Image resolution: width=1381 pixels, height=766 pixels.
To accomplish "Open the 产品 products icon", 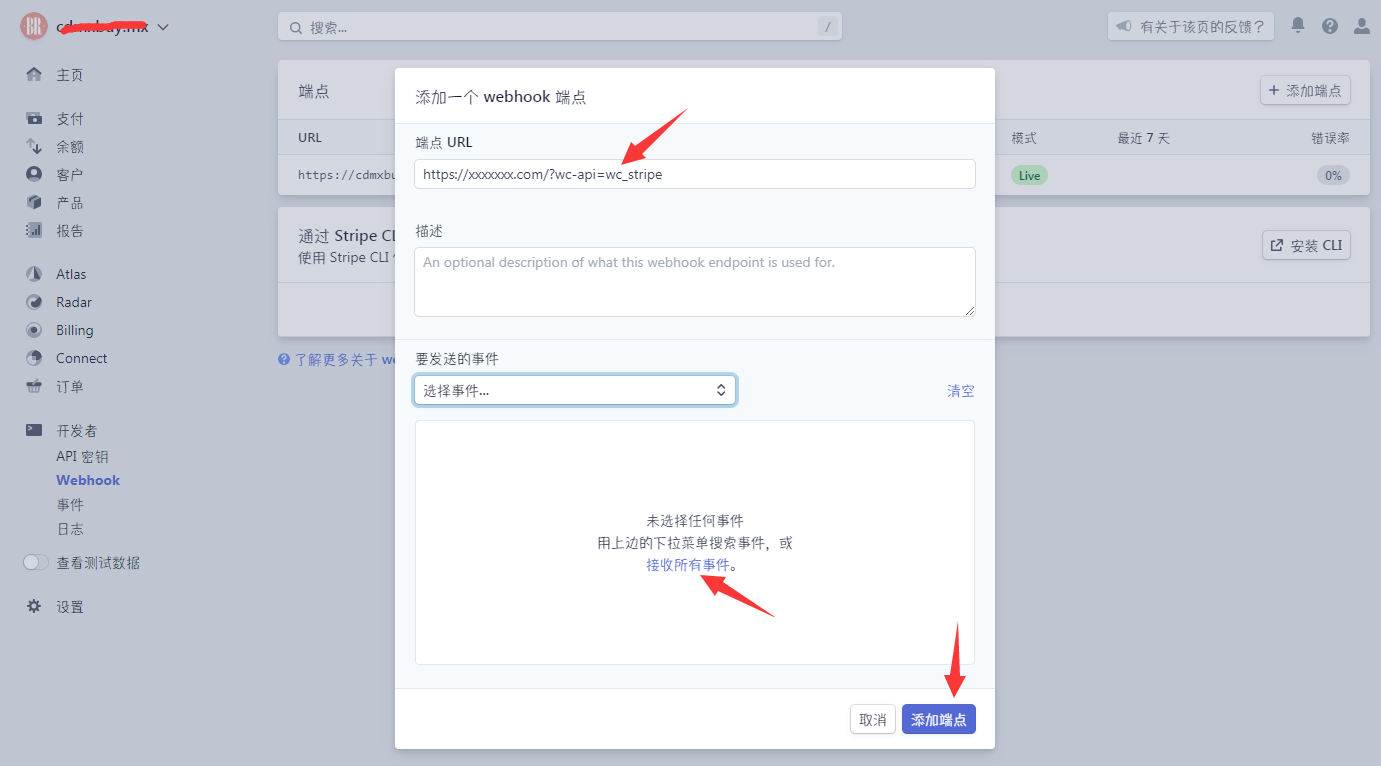I will tap(34, 203).
